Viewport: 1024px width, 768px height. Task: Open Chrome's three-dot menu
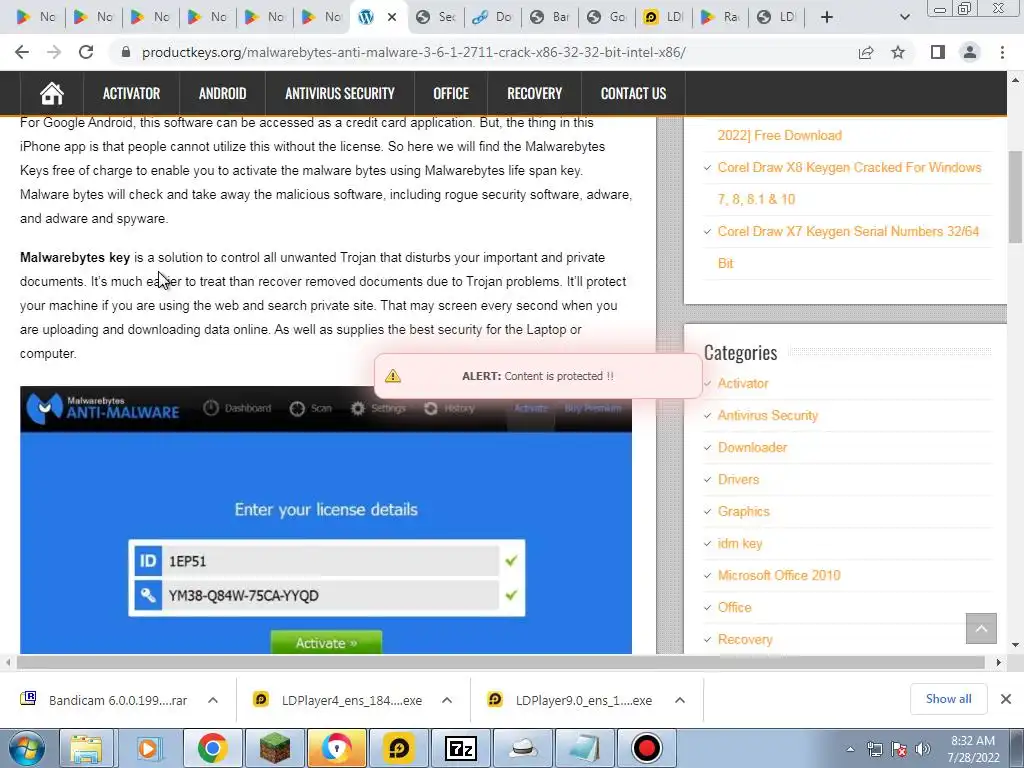[1002, 52]
